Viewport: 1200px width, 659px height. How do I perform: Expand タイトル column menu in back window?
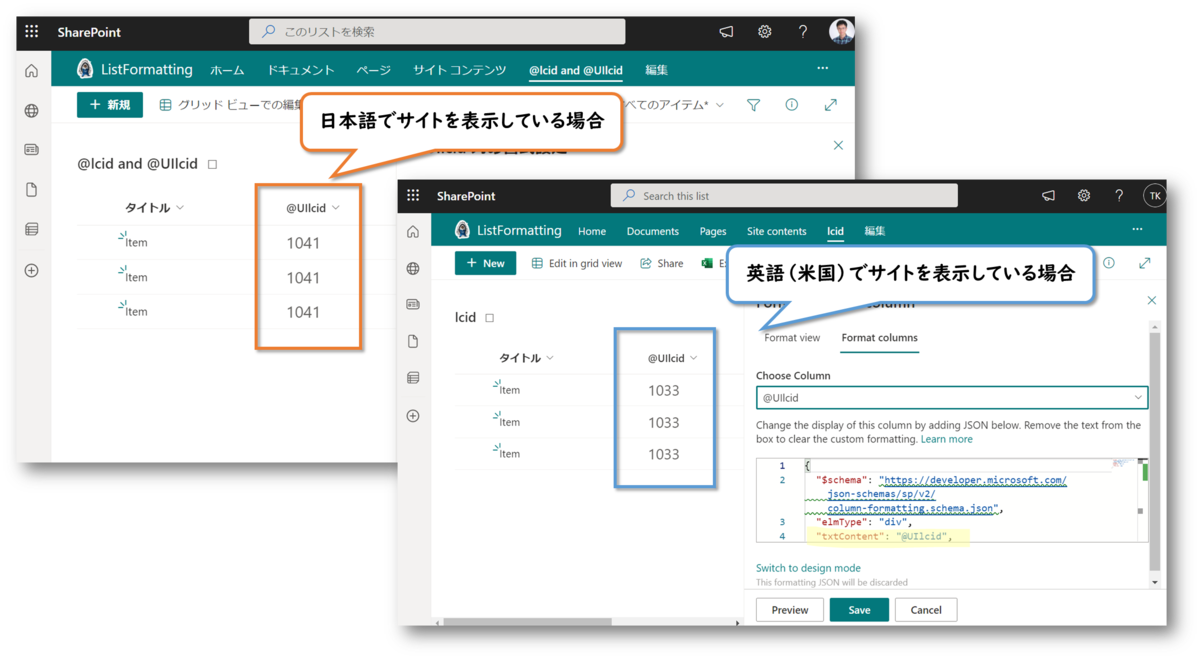click(x=180, y=208)
